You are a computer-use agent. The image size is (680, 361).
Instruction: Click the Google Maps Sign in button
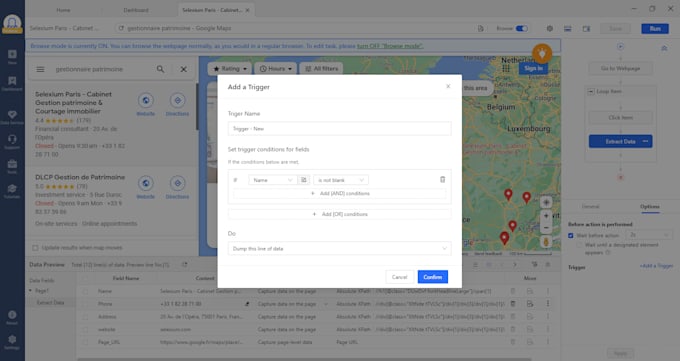(533, 68)
